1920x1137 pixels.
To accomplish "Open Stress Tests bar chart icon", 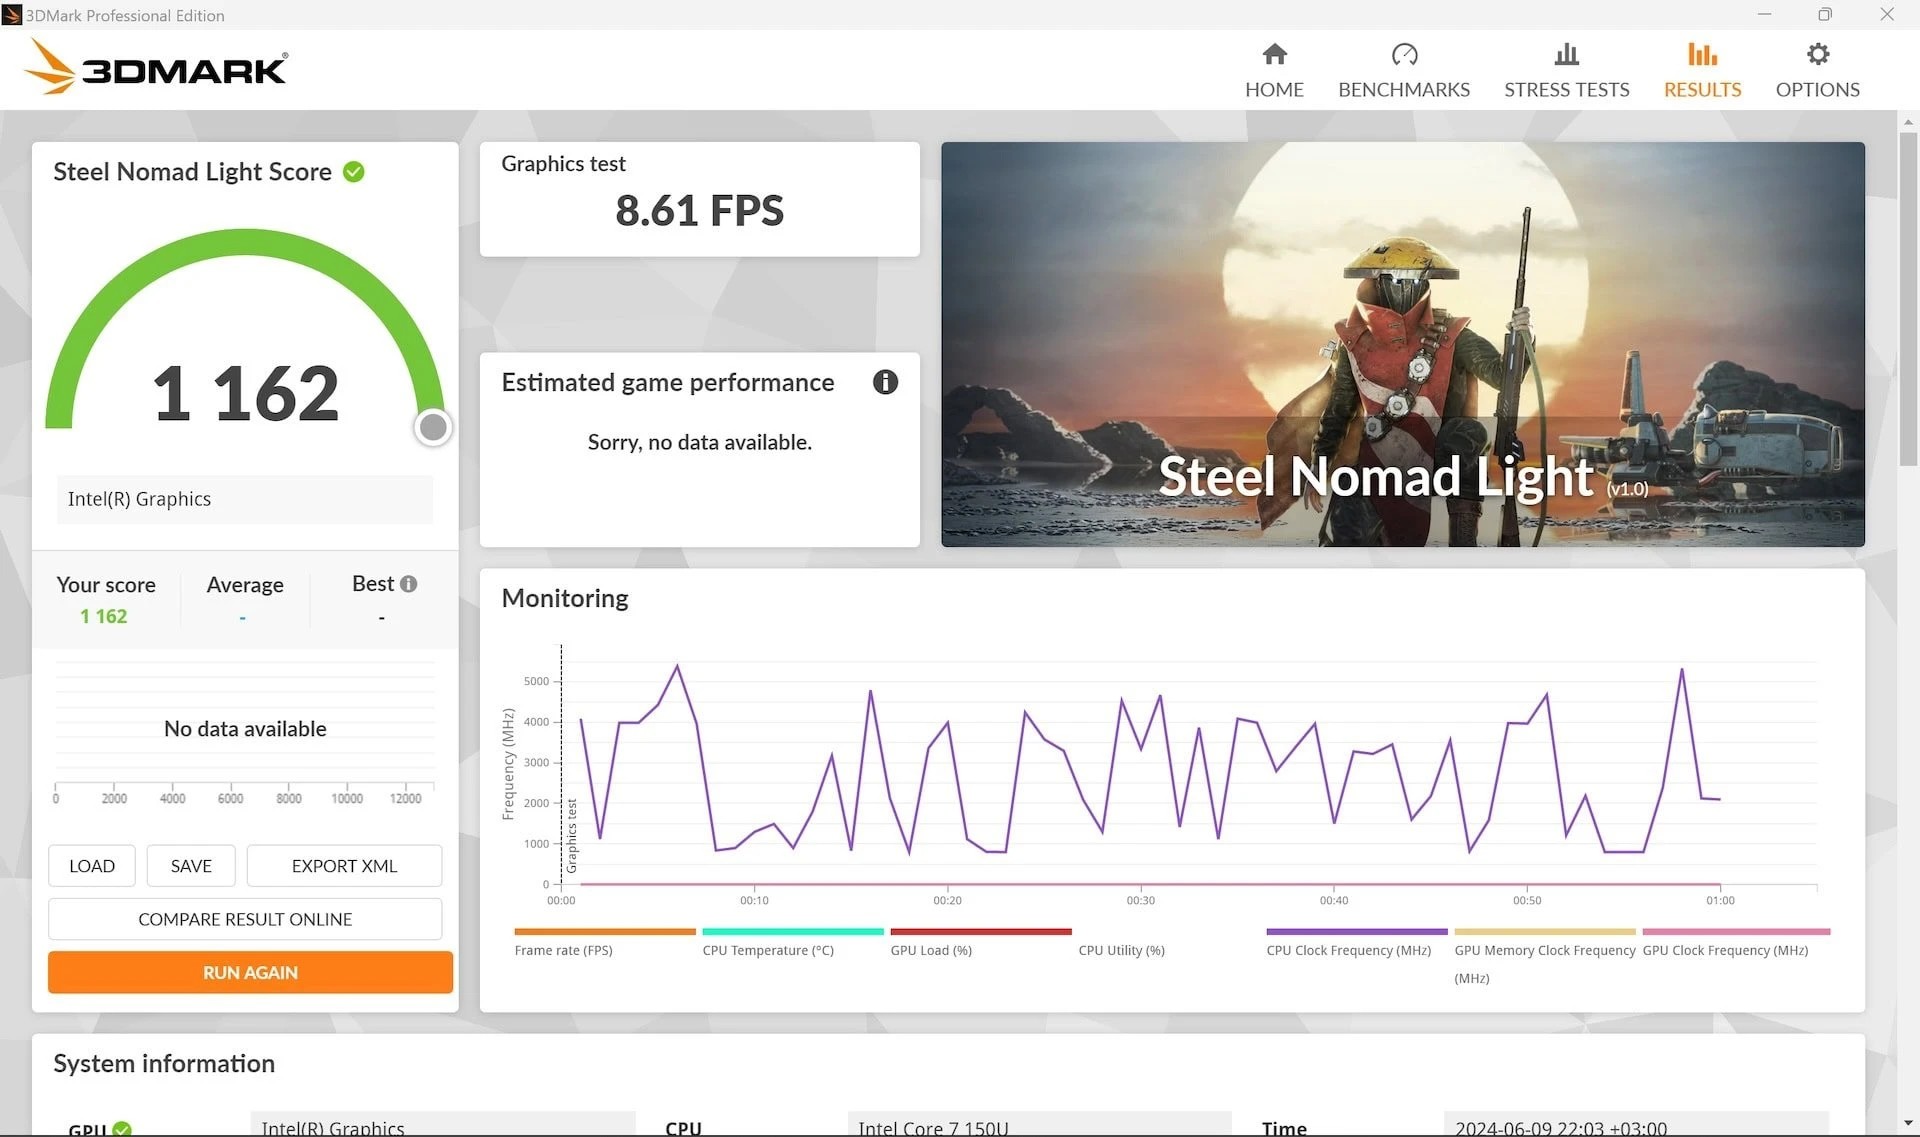I will [x=1566, y=54].
